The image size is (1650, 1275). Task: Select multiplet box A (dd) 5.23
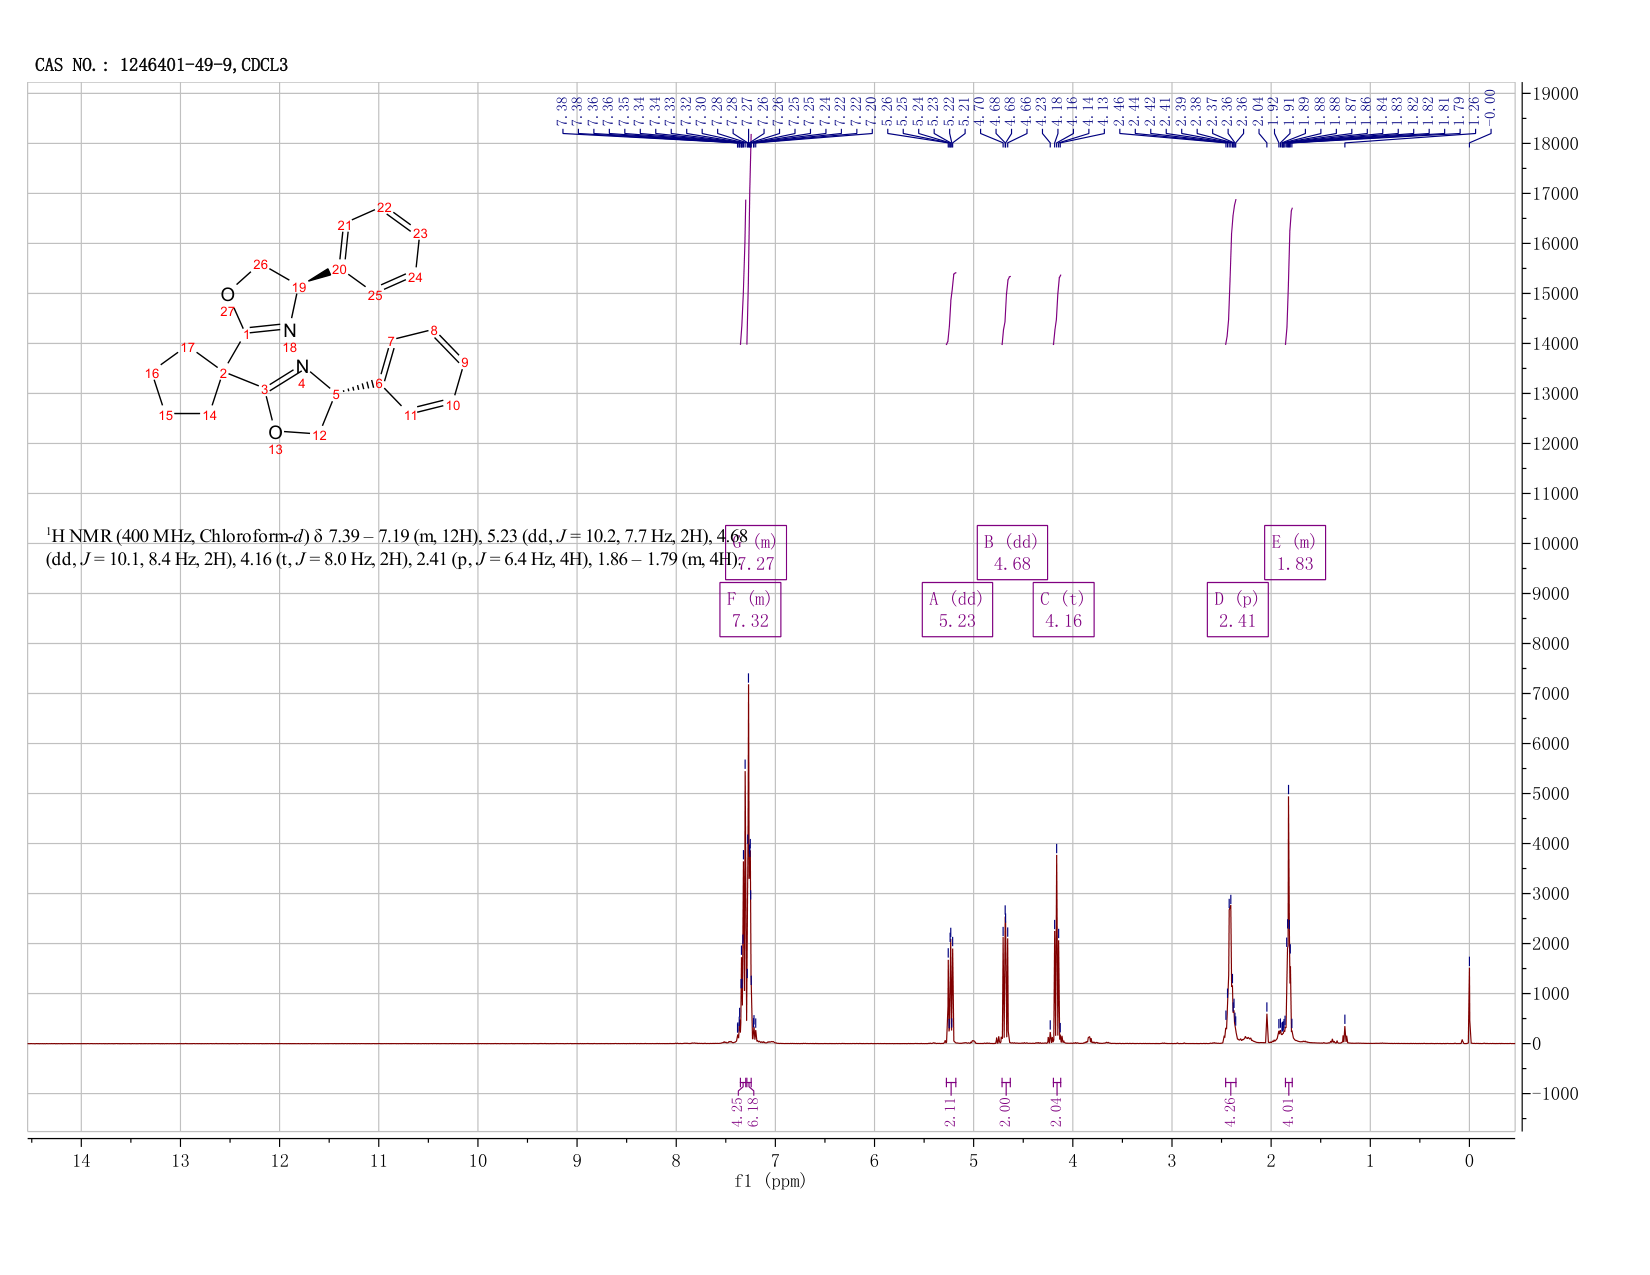(957, 609)
